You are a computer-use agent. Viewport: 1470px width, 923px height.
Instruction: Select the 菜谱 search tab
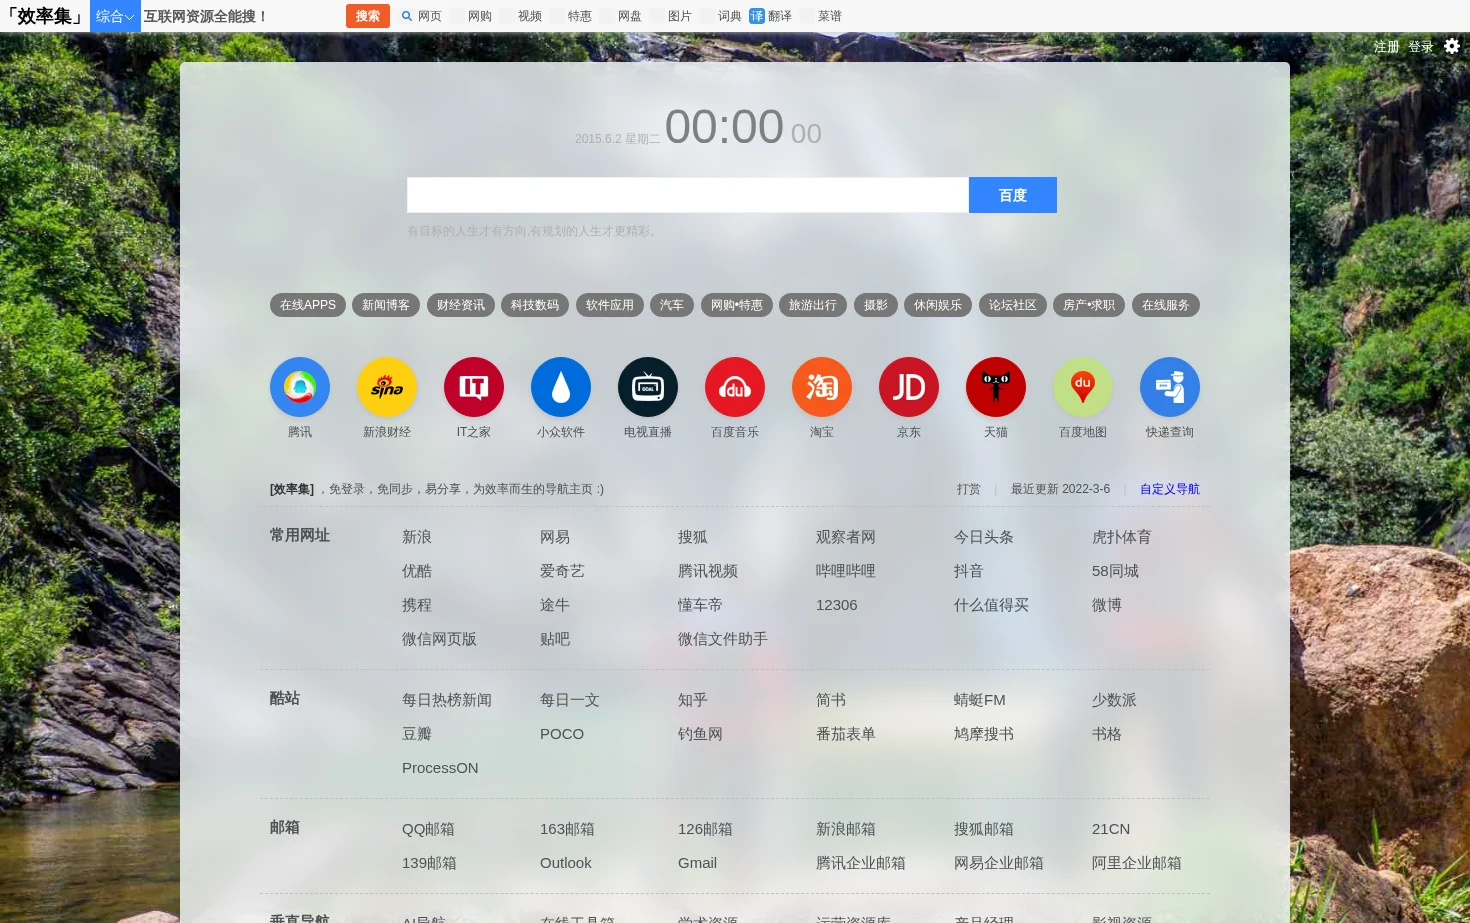pyautogui.click(x=822, y=16)
